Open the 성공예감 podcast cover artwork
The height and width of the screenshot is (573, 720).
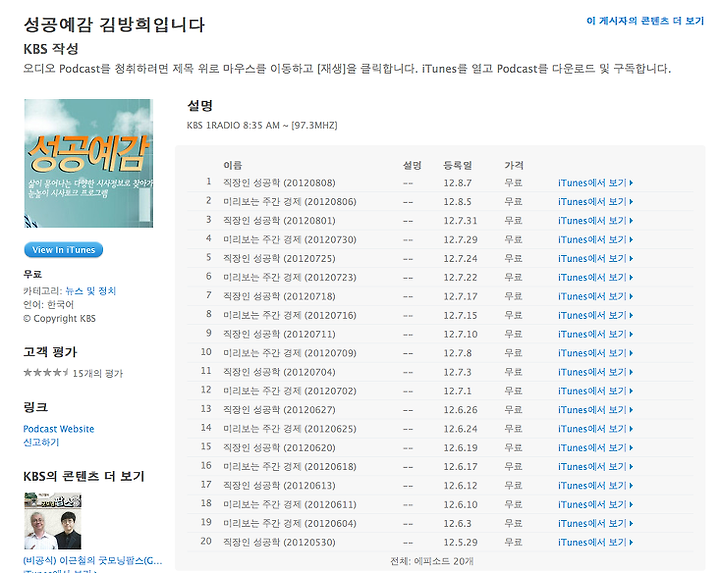89,163
